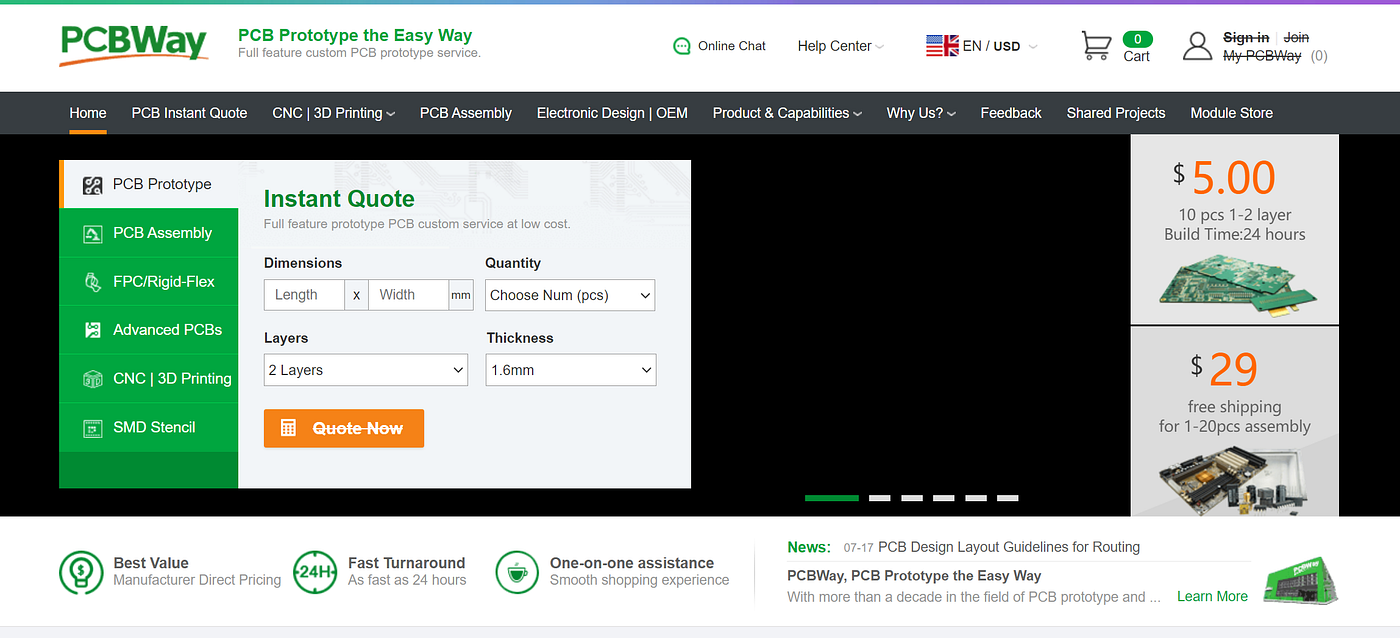Go to the Home nav tab
This screenshot has height=638, width=1400.
point(88,113)
